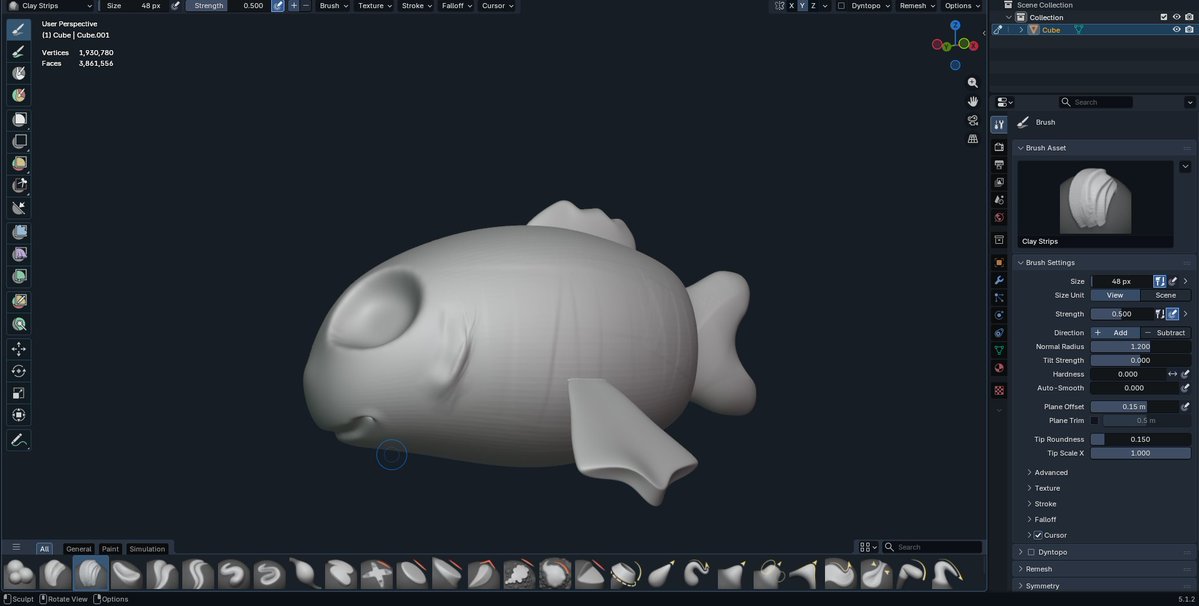This screenshot has height=606, width=1199.
Task: Expand Cube in the outliner
Action: (1021, 30)
